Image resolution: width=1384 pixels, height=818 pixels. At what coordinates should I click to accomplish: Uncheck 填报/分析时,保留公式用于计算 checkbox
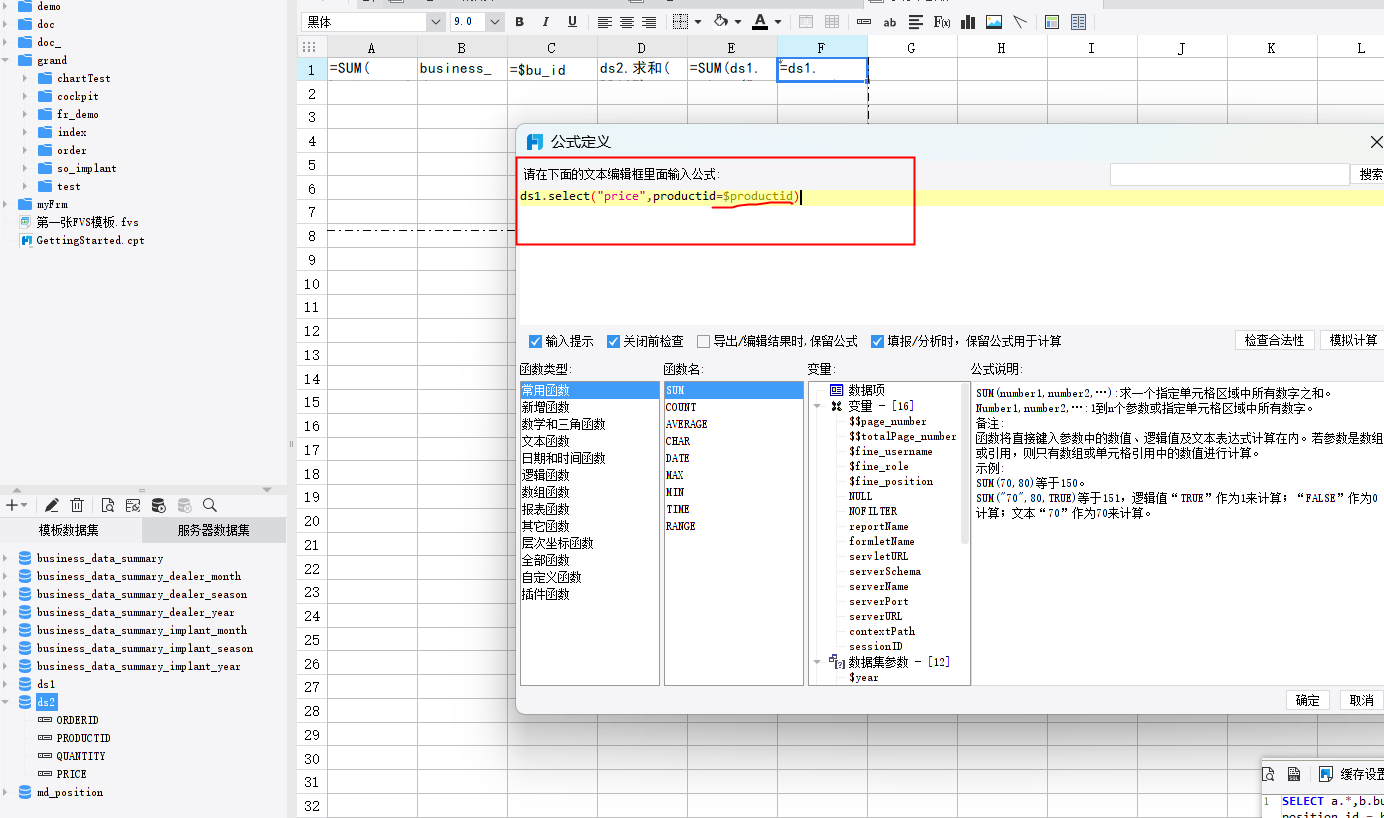(x=878, y=341)
